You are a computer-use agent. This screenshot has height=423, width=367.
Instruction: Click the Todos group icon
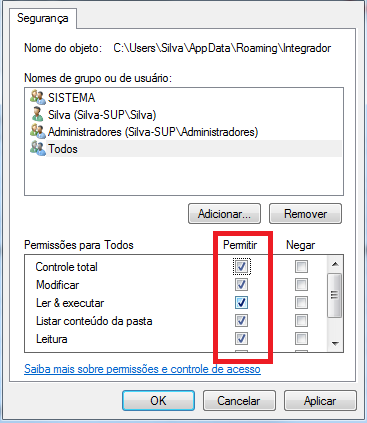coord(37,148)
